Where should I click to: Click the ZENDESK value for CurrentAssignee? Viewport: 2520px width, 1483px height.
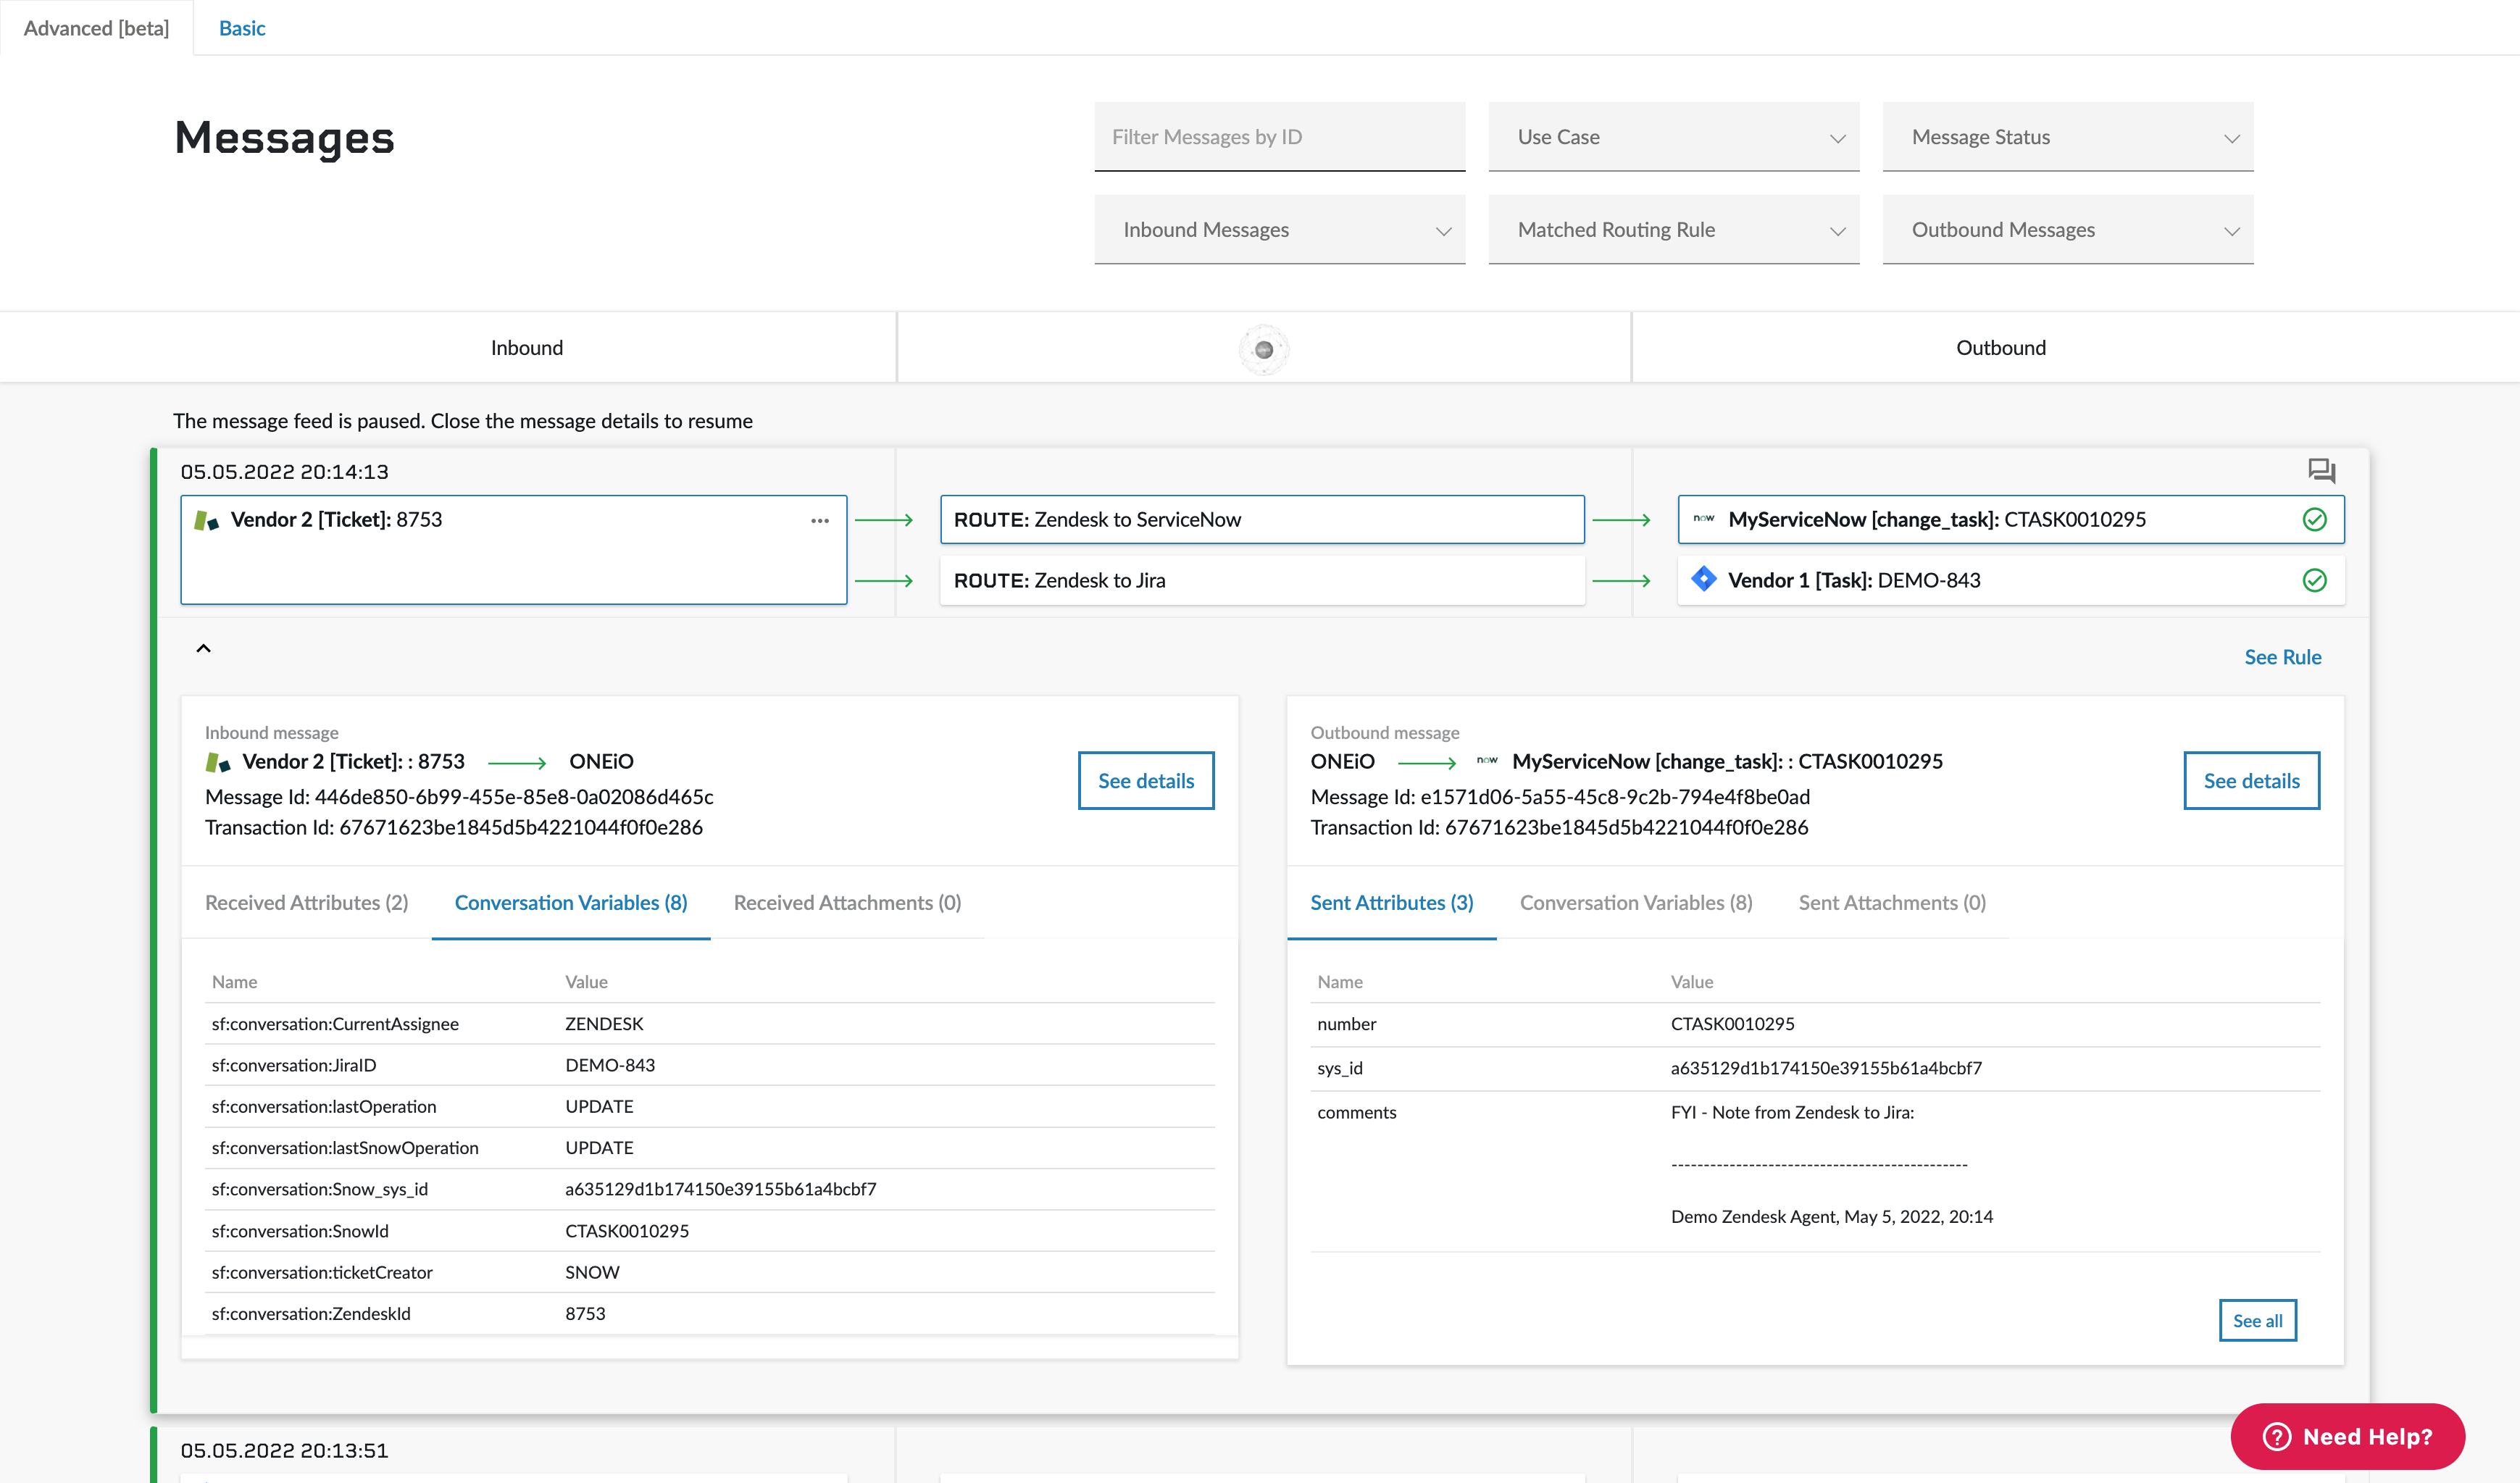[604, 1023]
